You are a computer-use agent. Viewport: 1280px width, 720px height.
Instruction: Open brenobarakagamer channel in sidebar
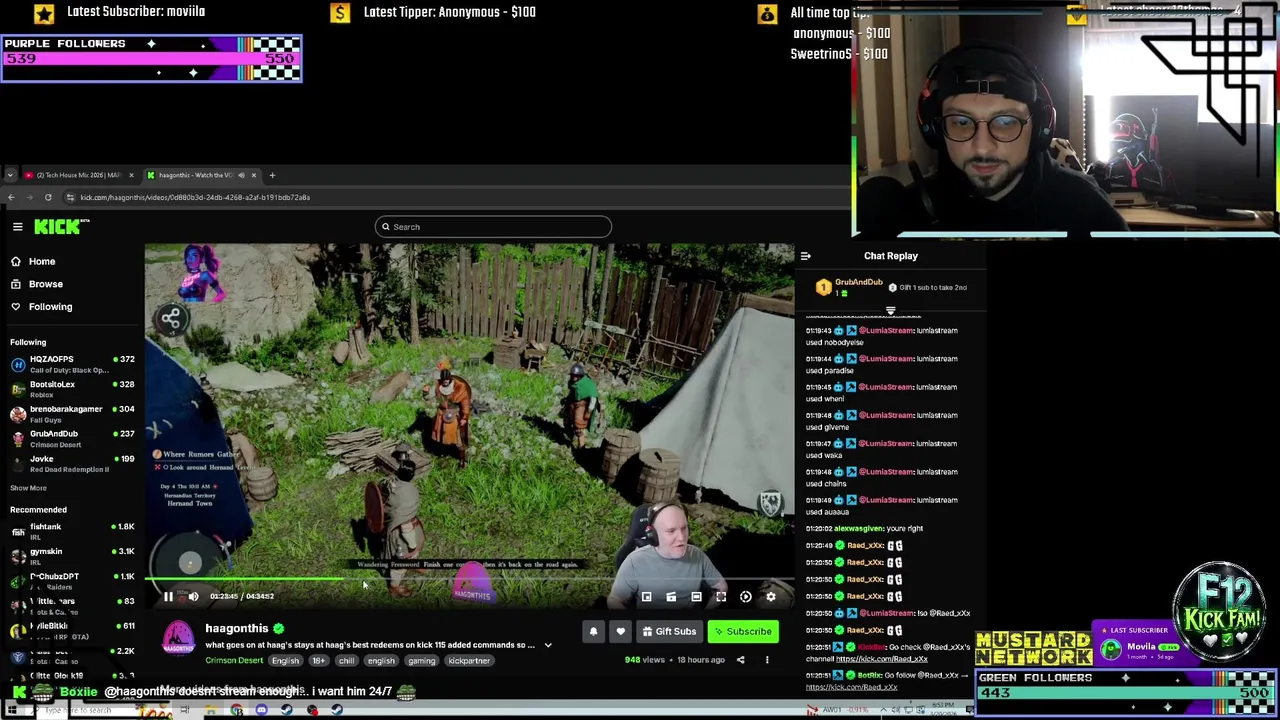click(x=72, y=414)
